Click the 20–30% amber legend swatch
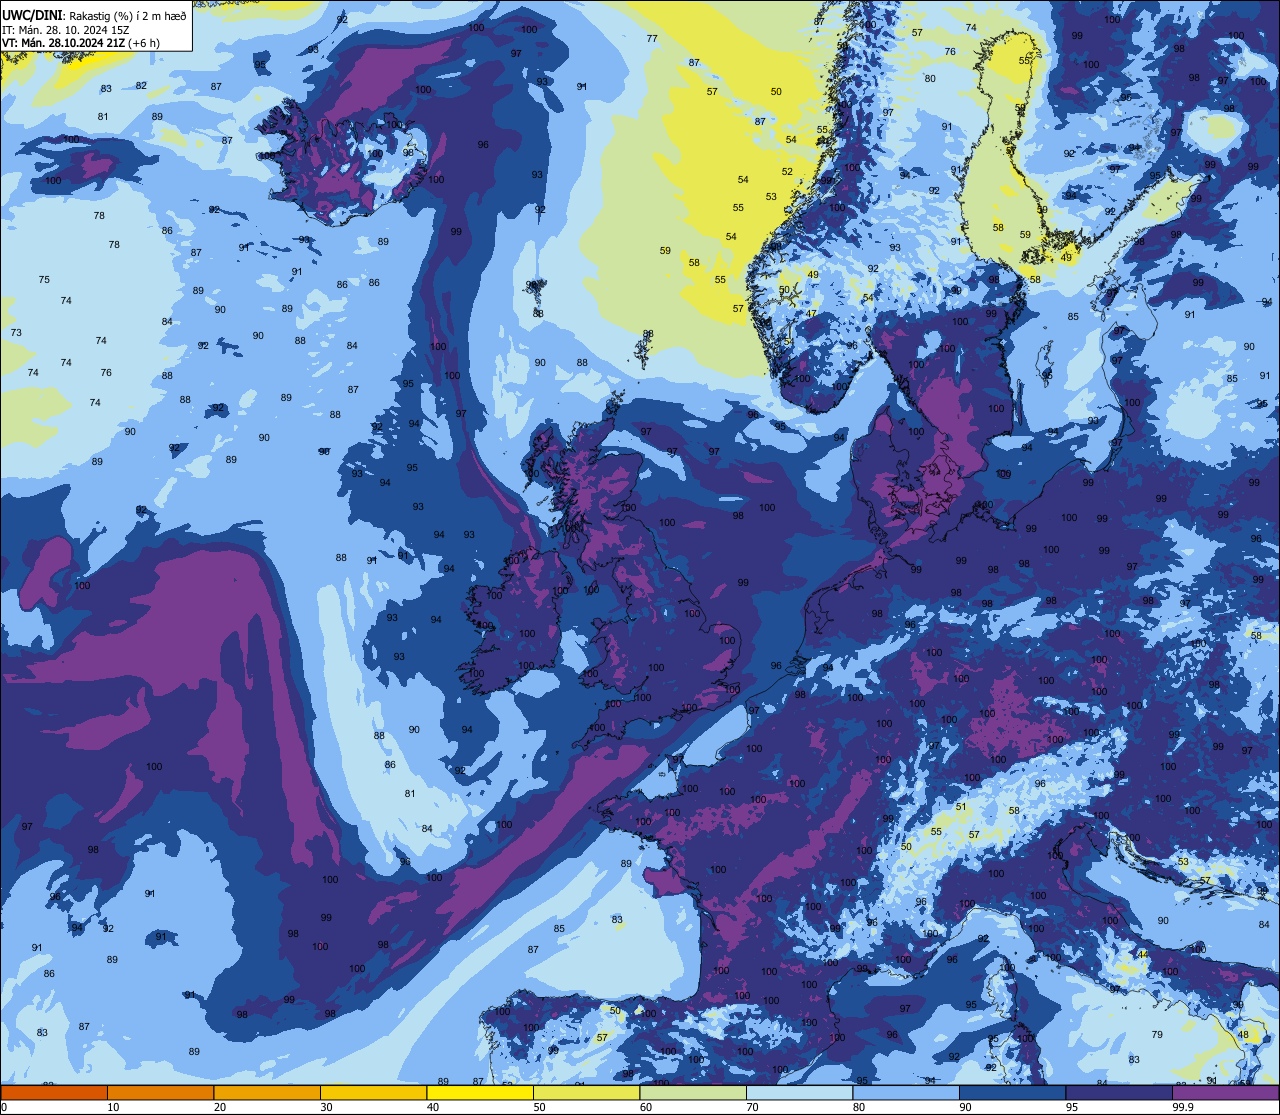The width and height of the screenshot is (1280, 1115). click(x=267, y=1092)
